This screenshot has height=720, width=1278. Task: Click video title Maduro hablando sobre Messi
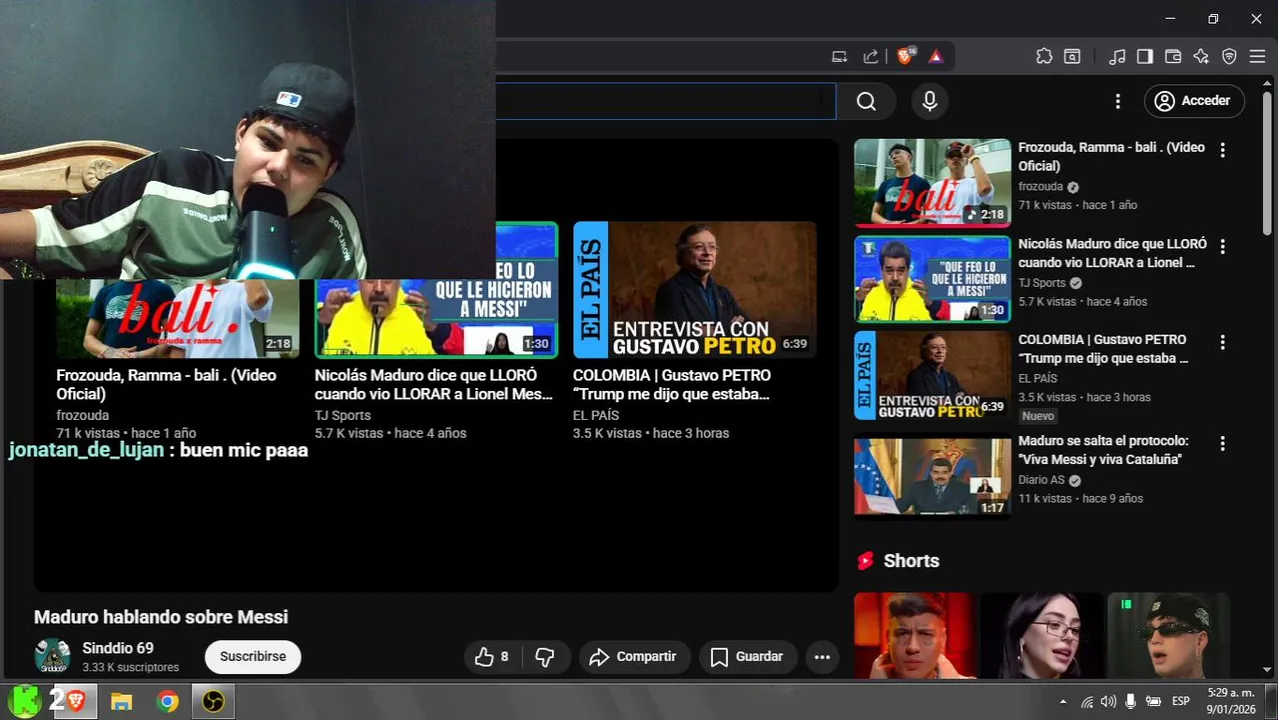pos(161,617)
